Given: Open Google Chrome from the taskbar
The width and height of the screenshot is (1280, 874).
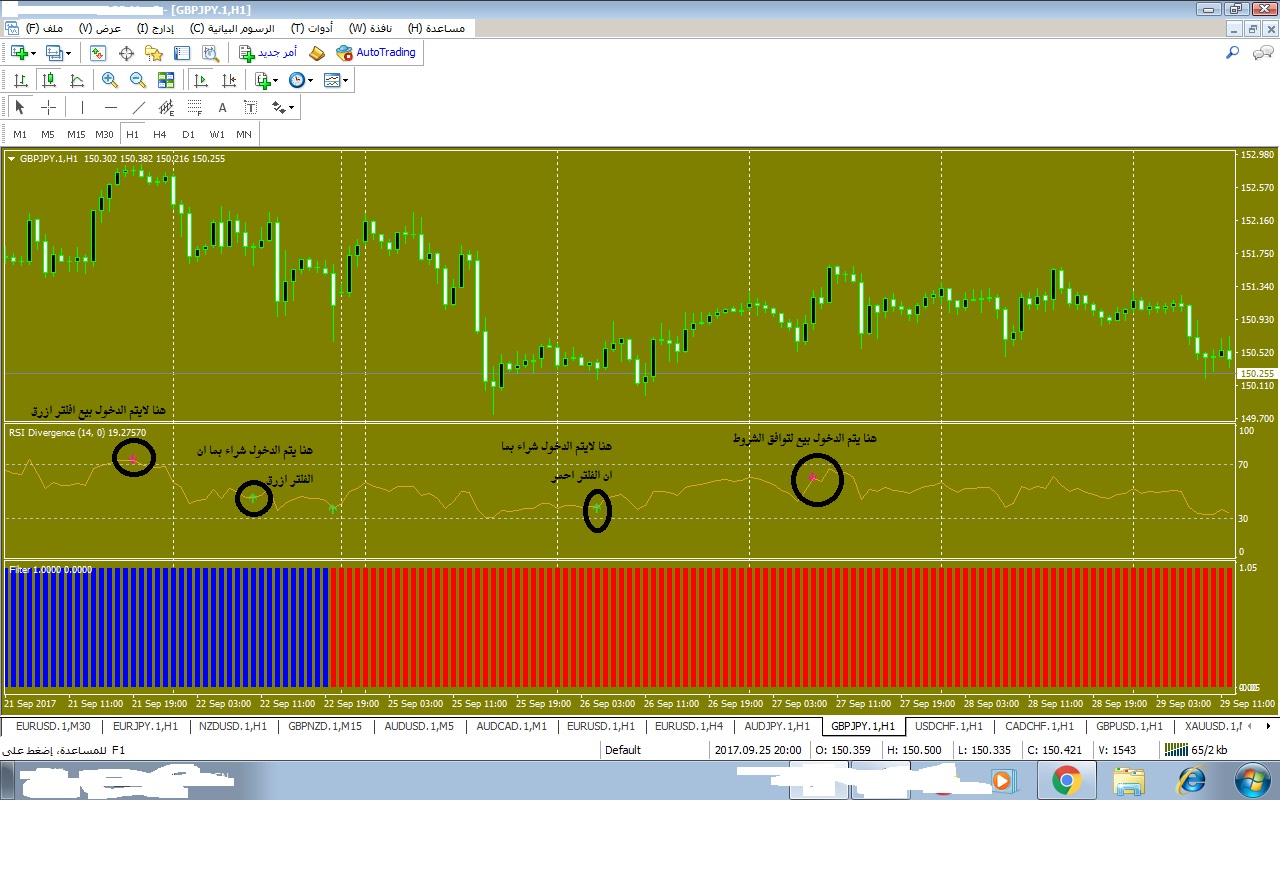Looking at the screenshot, I should click(1066, 779).
